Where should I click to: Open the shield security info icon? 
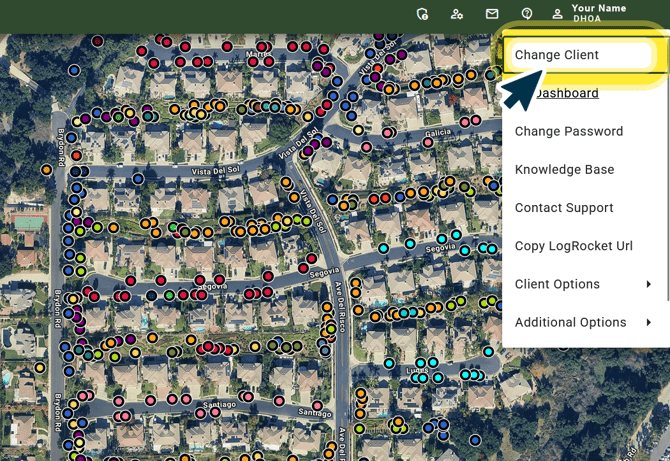(x=422, y=14)
